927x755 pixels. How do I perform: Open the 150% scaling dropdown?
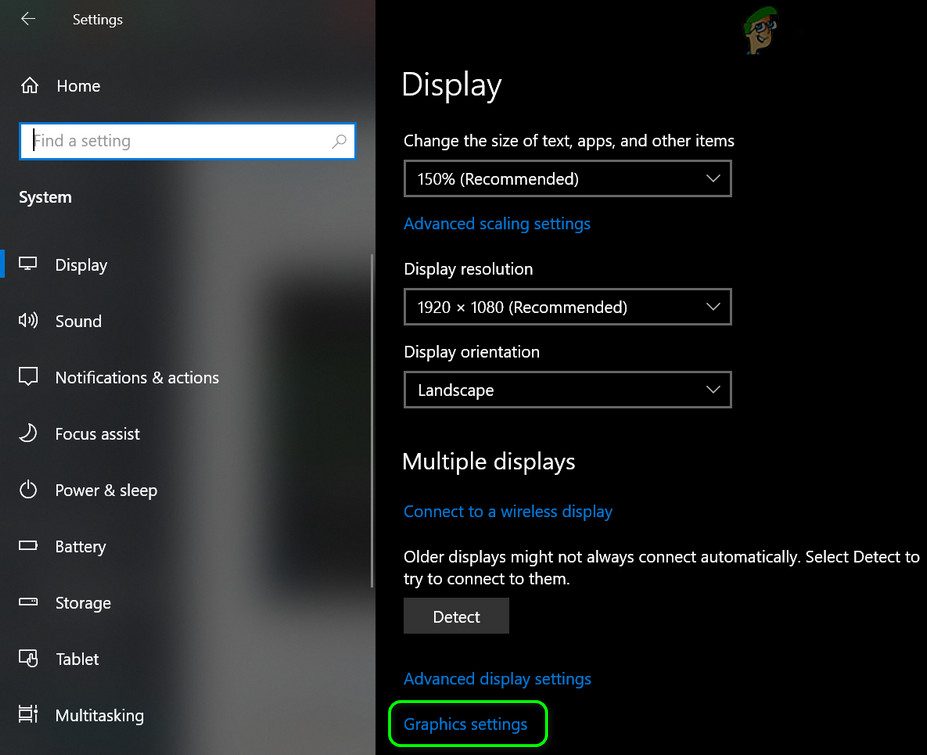(568, 179)
